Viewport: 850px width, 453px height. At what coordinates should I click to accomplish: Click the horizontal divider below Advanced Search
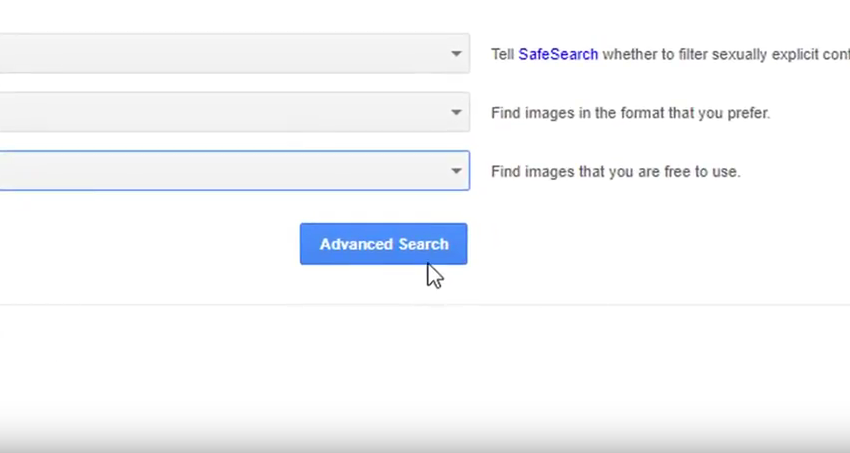point(400,304)
